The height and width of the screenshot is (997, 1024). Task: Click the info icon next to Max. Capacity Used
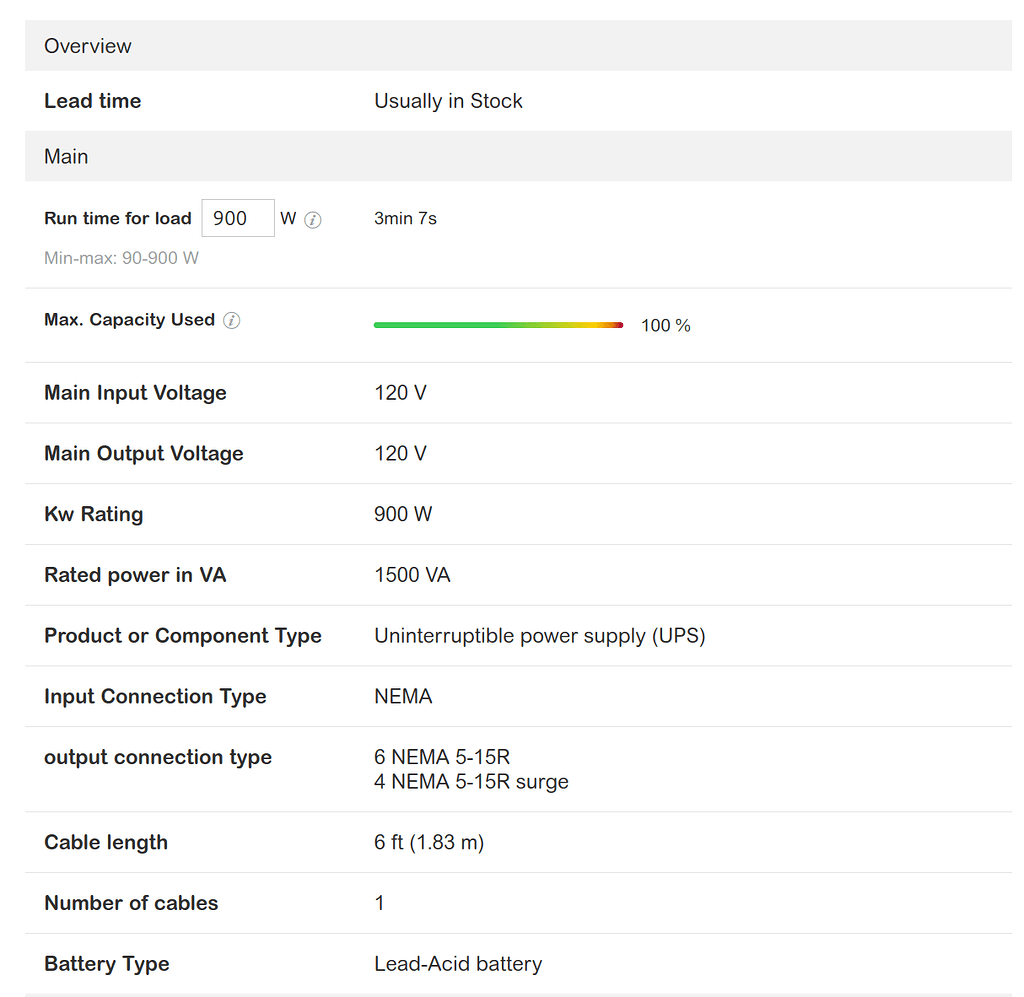pyautogui.click(x=231, y=321)
